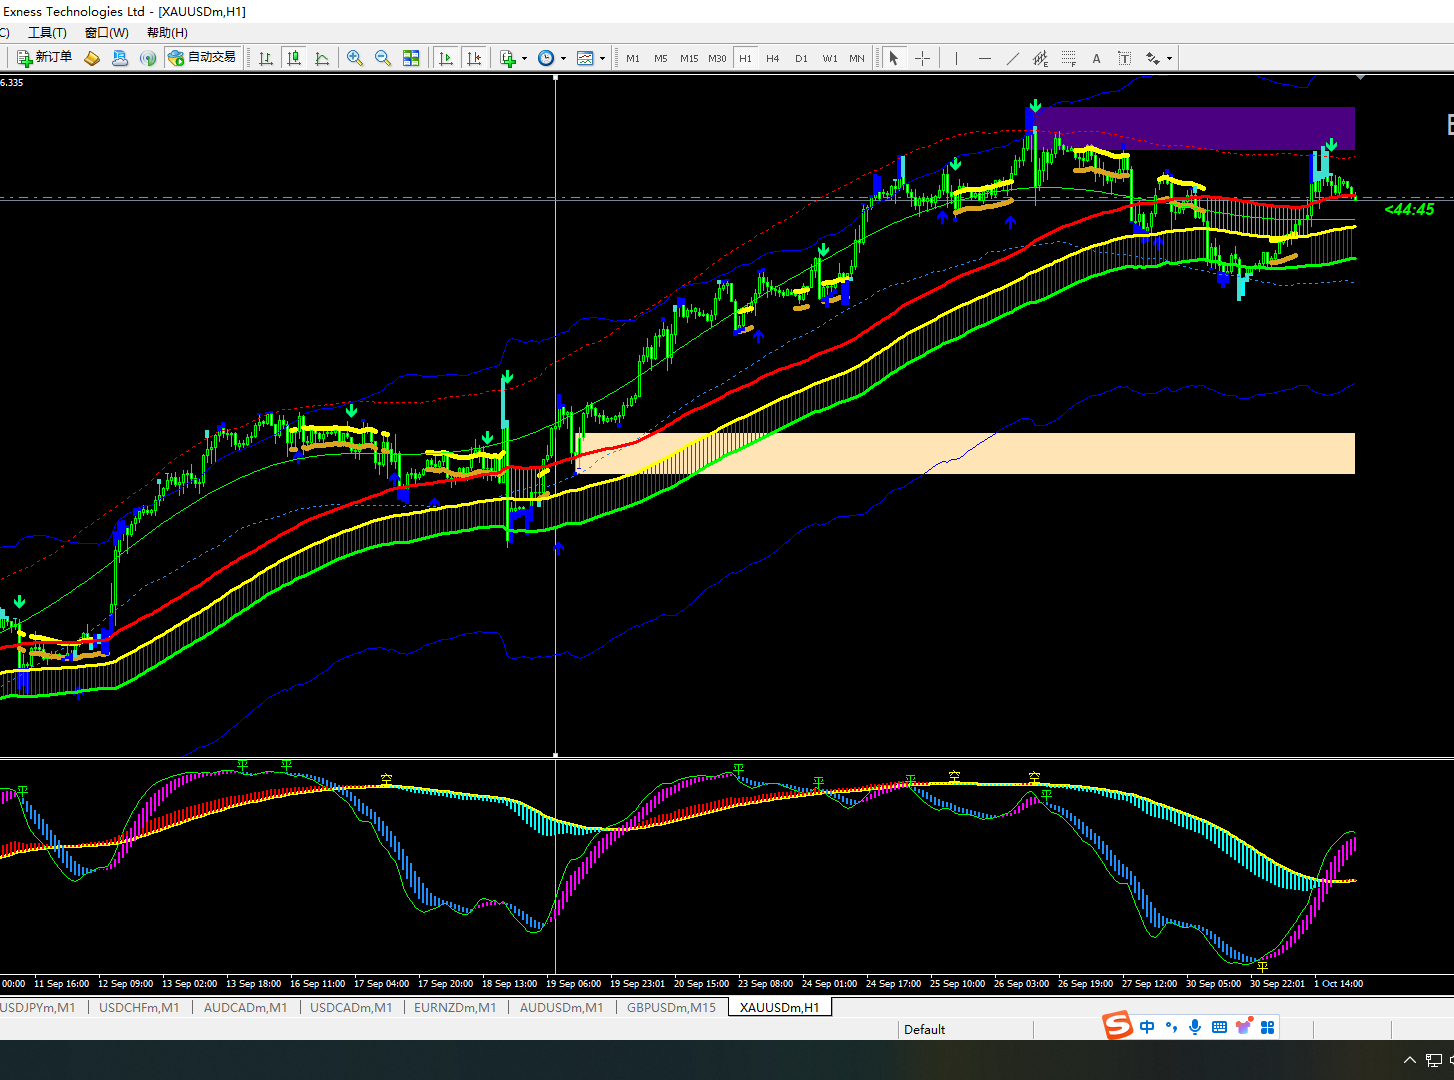Select the Fibonacci retracement tool
Screen dimensions: 1454x1080
pos(1069,58)
